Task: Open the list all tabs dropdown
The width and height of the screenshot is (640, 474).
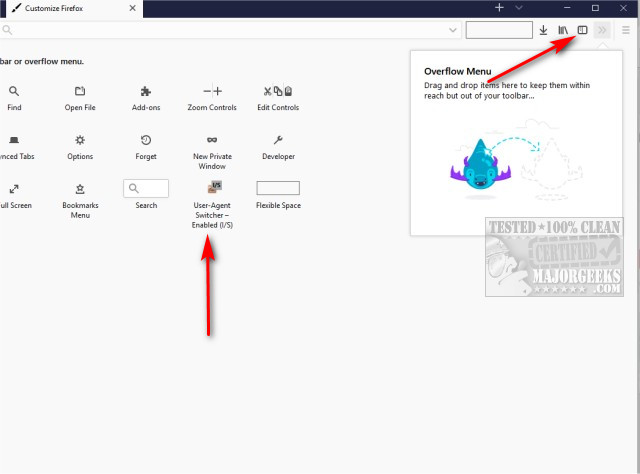Action: [519, 8]
